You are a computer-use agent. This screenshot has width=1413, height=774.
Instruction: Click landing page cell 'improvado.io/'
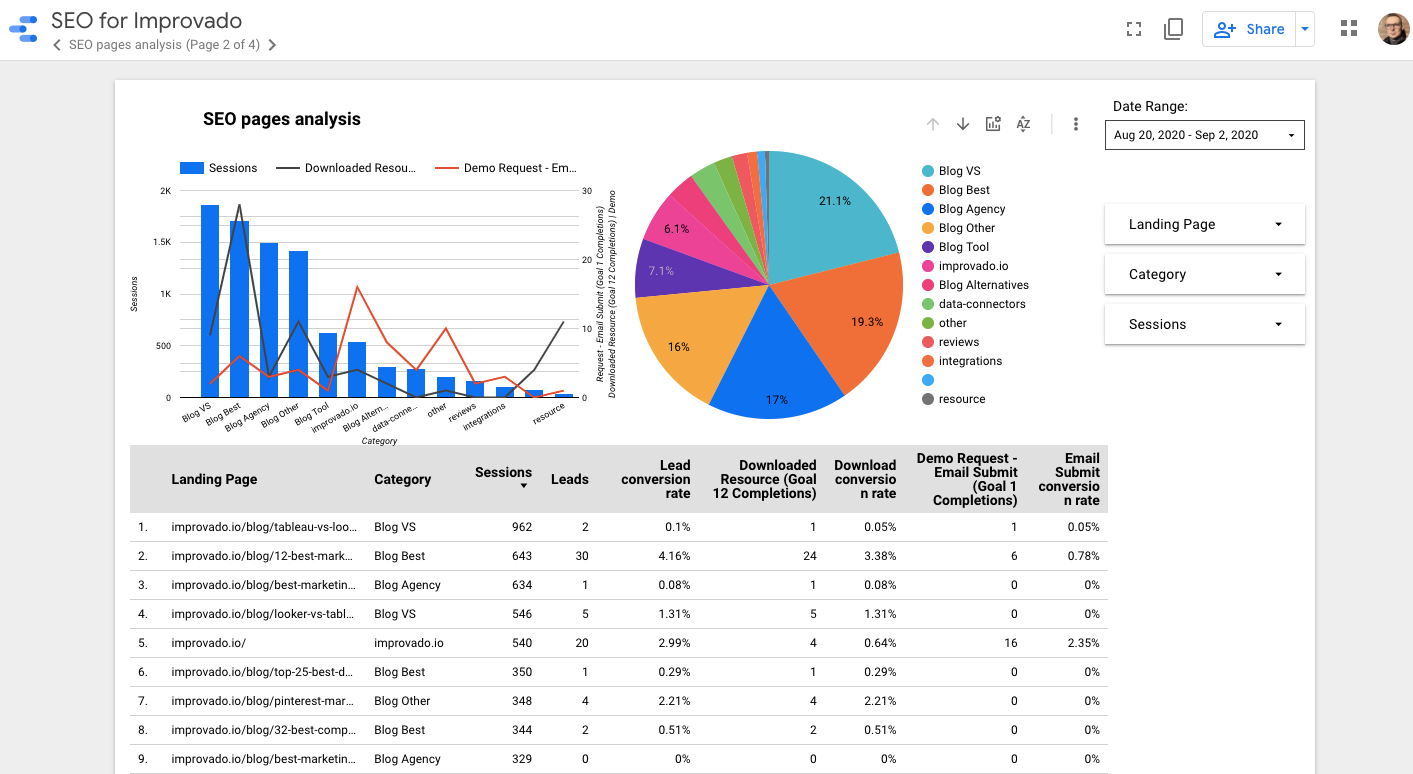pyautogui.click(x=209, y=643)
